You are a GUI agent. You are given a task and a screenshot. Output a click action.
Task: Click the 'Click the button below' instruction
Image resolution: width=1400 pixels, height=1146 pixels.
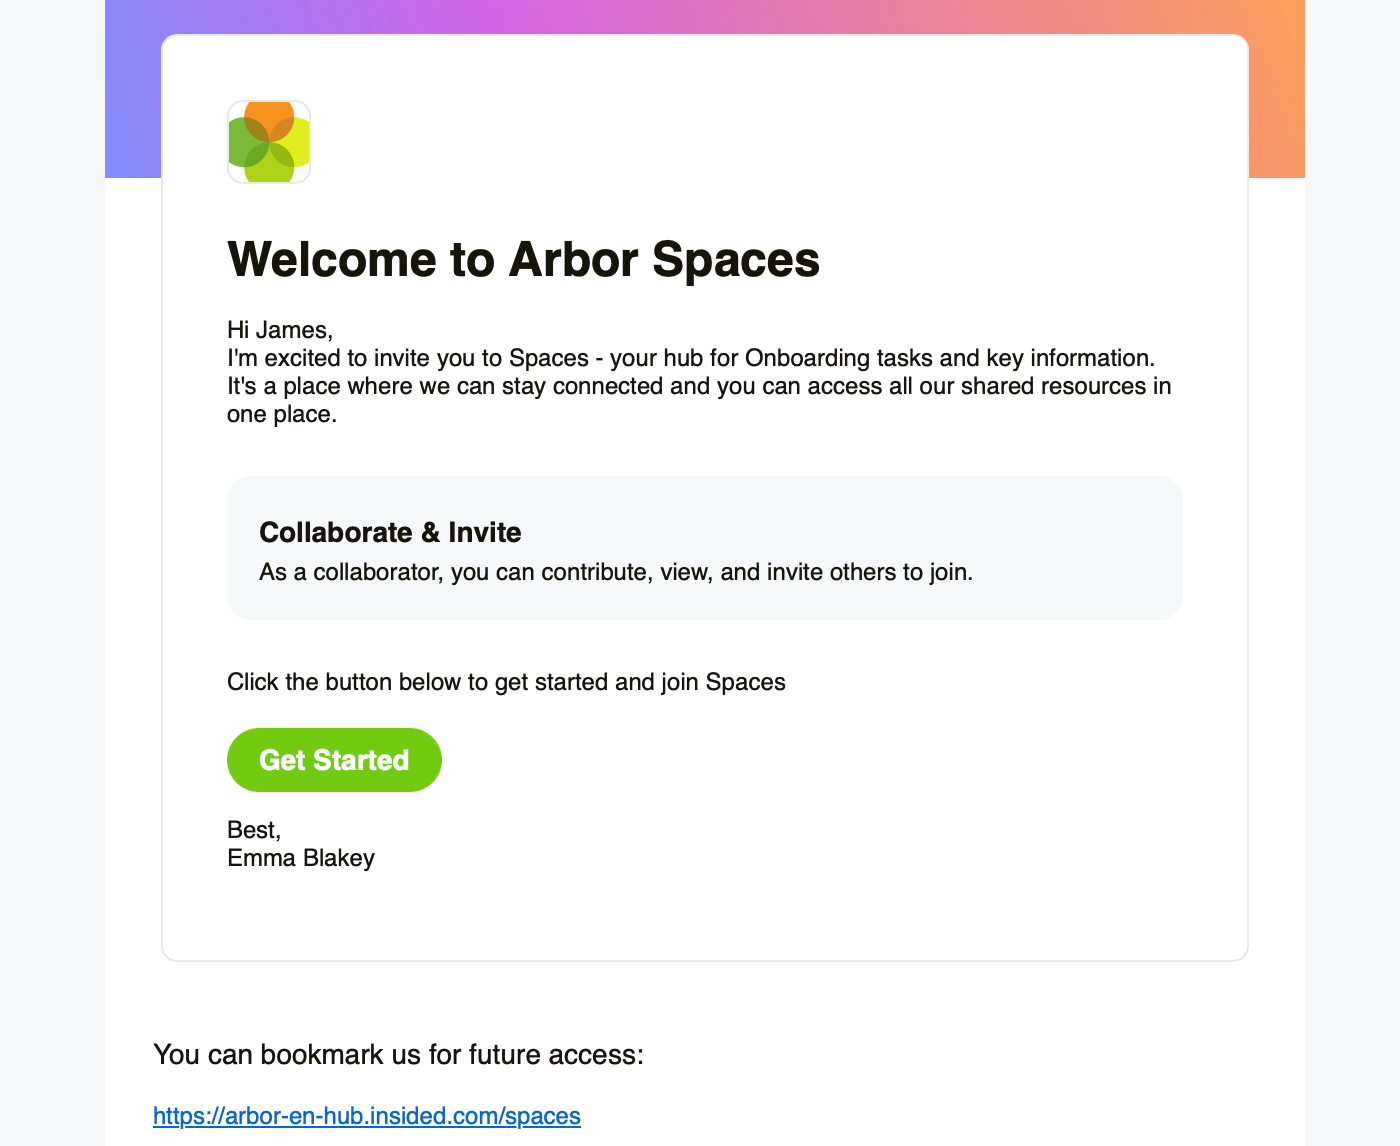pos(506,682)
